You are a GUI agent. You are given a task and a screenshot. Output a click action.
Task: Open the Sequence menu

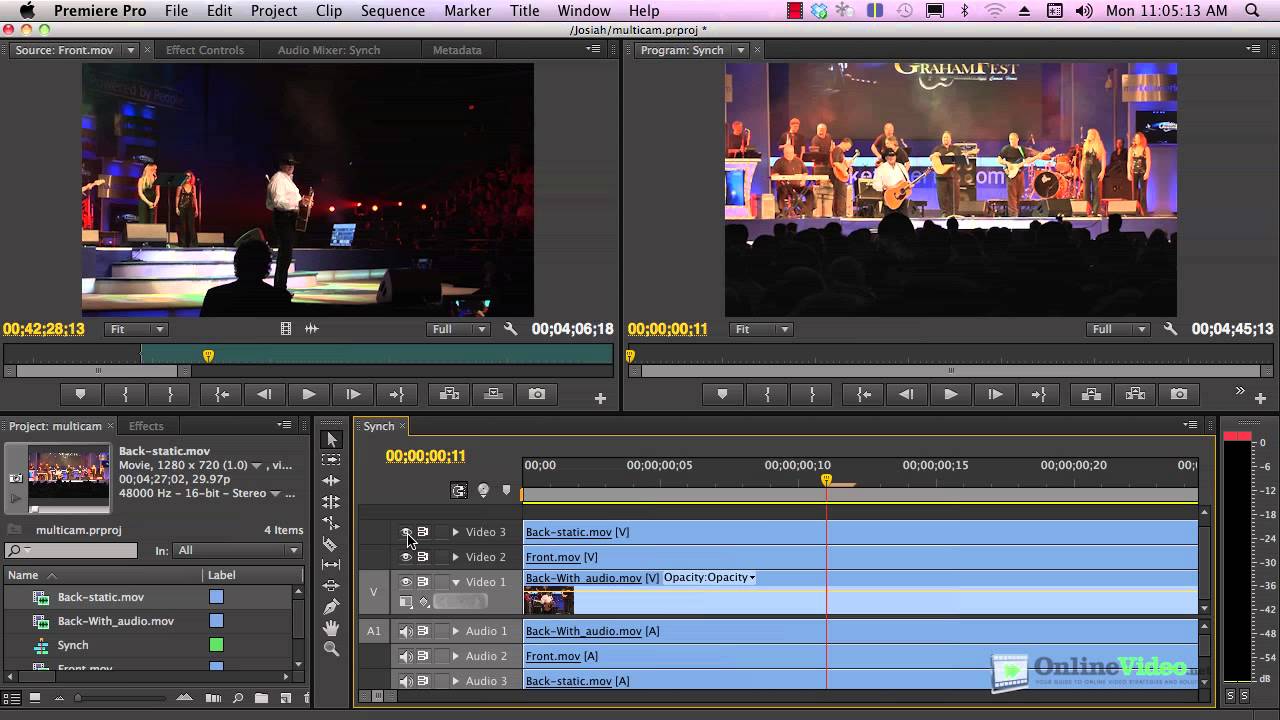pyautogui.click(x=392, y=11)
